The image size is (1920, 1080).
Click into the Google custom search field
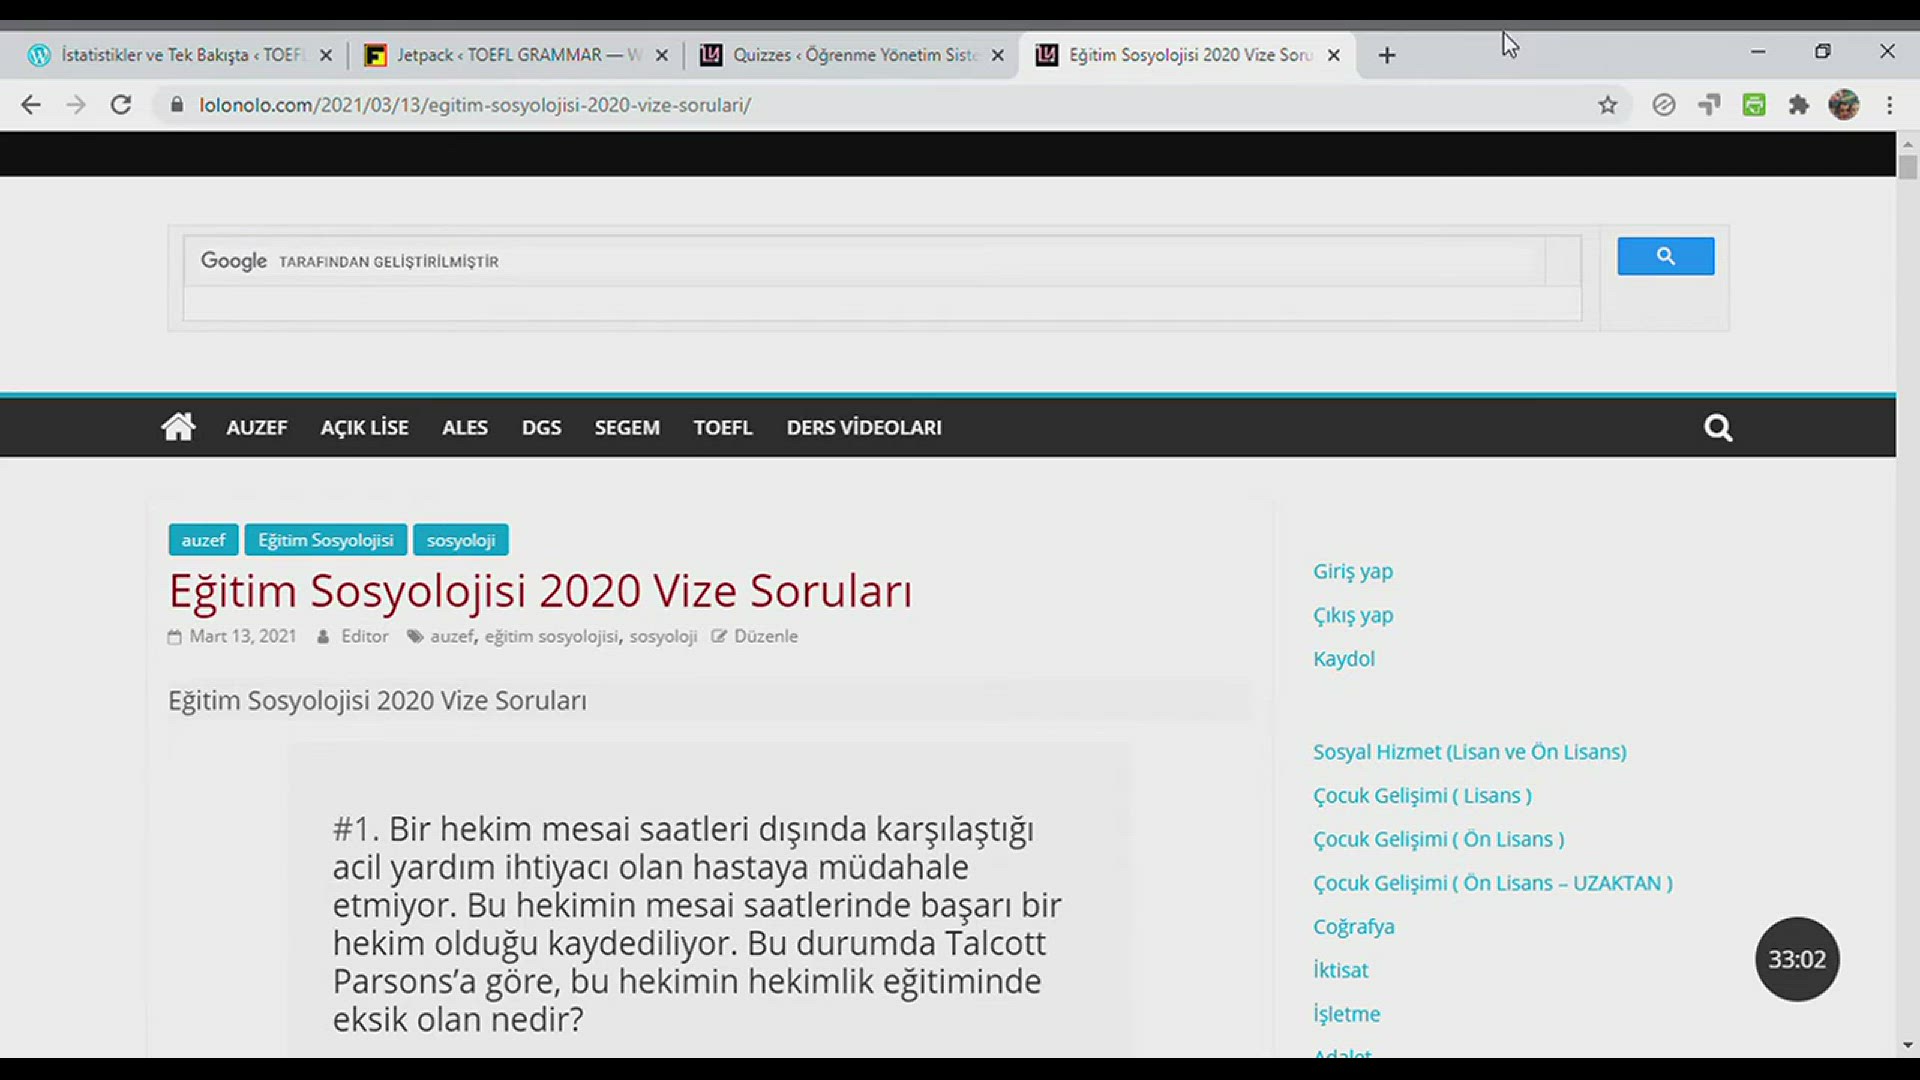coord(860,261)
